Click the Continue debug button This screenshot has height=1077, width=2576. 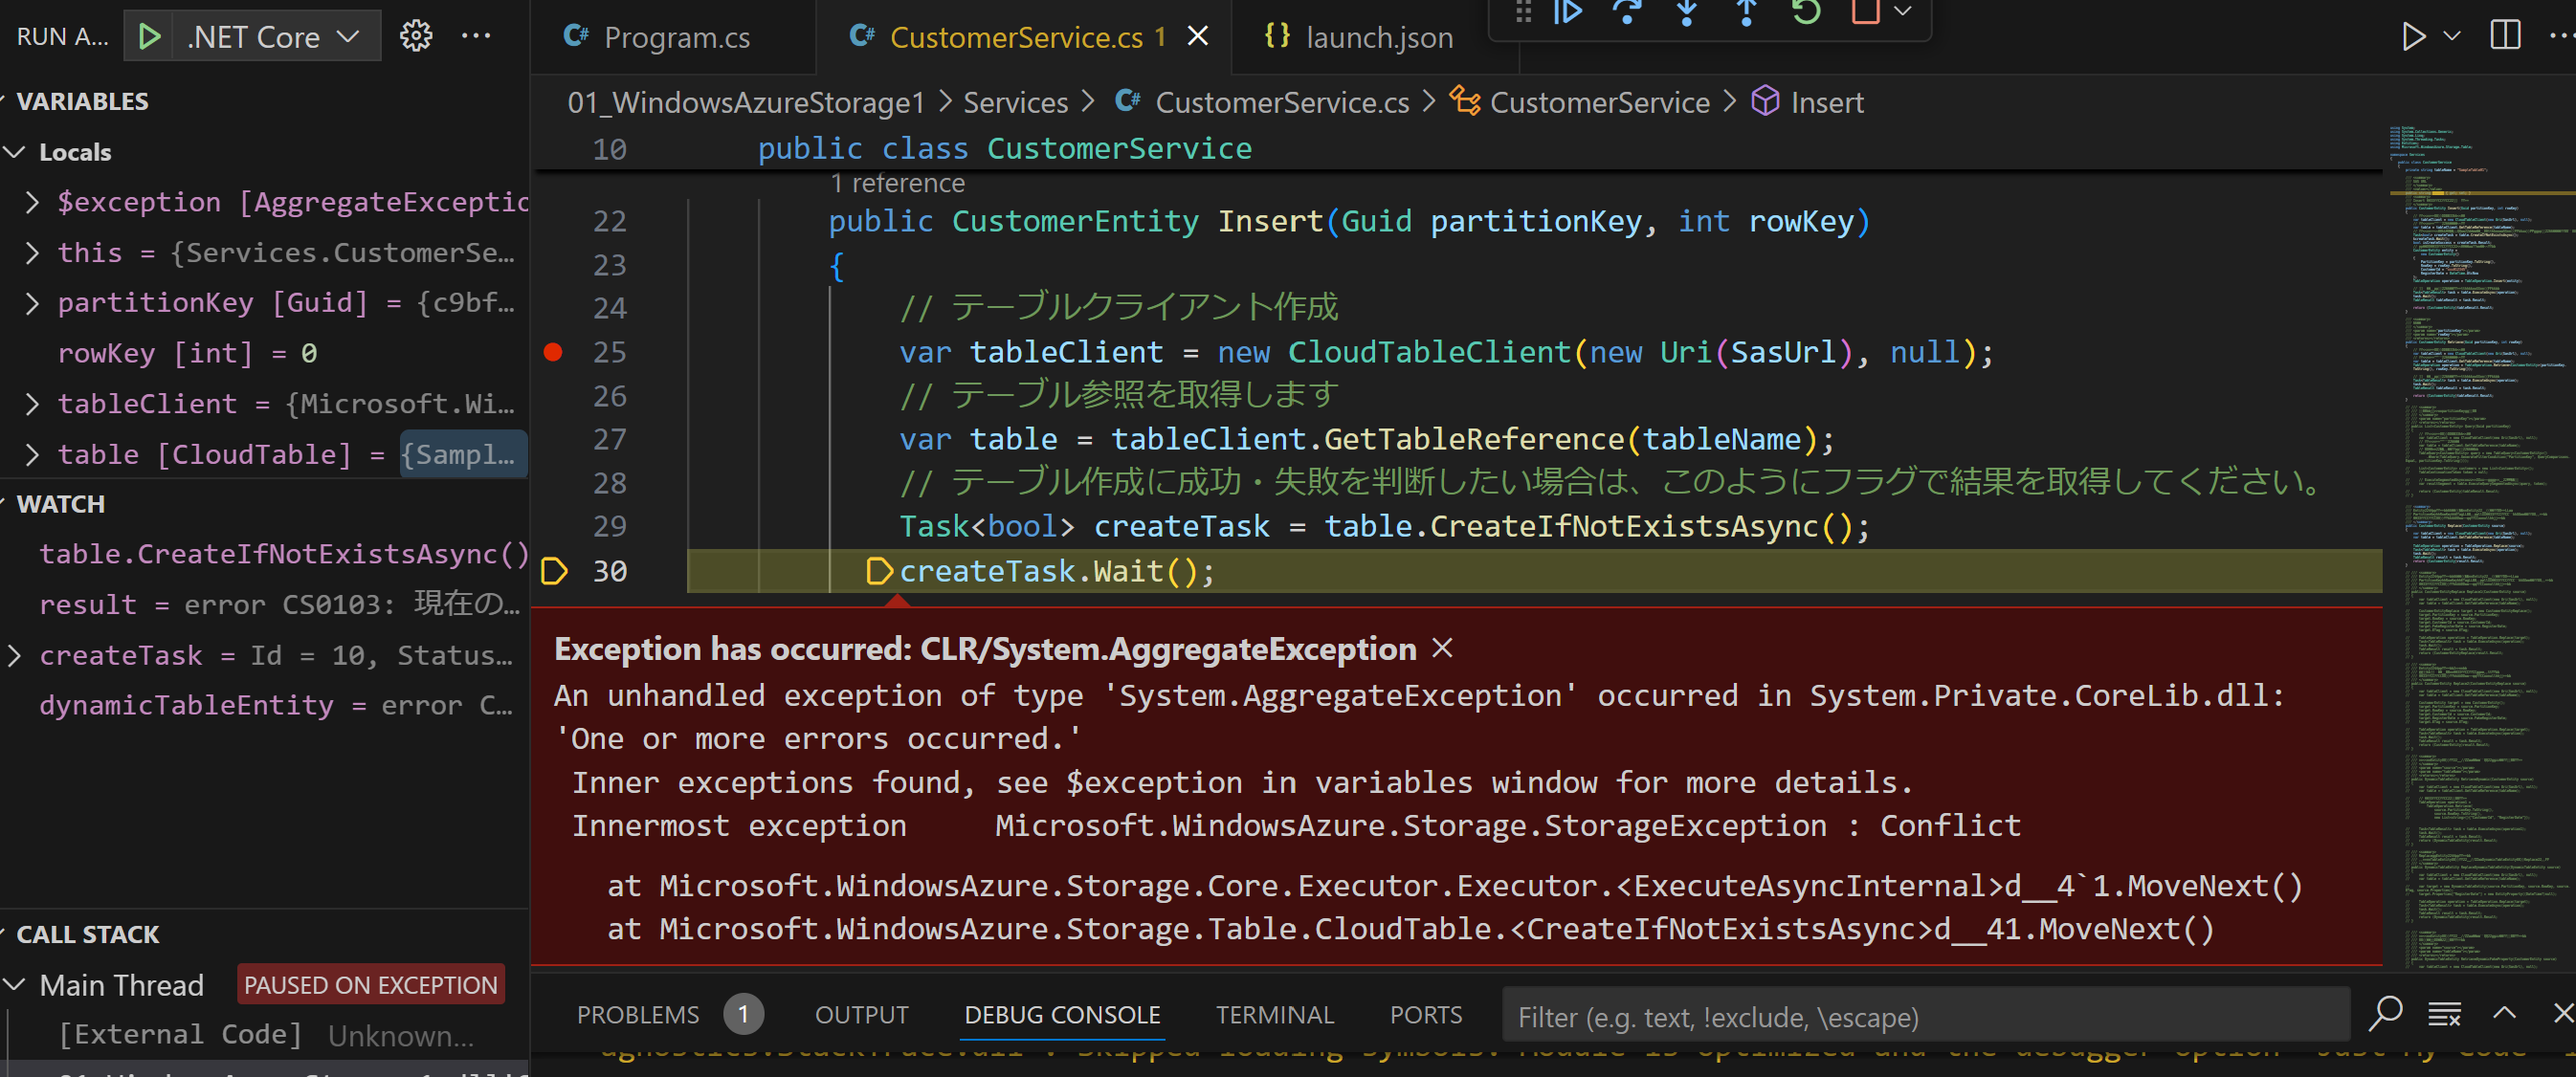coord(1567,12)
